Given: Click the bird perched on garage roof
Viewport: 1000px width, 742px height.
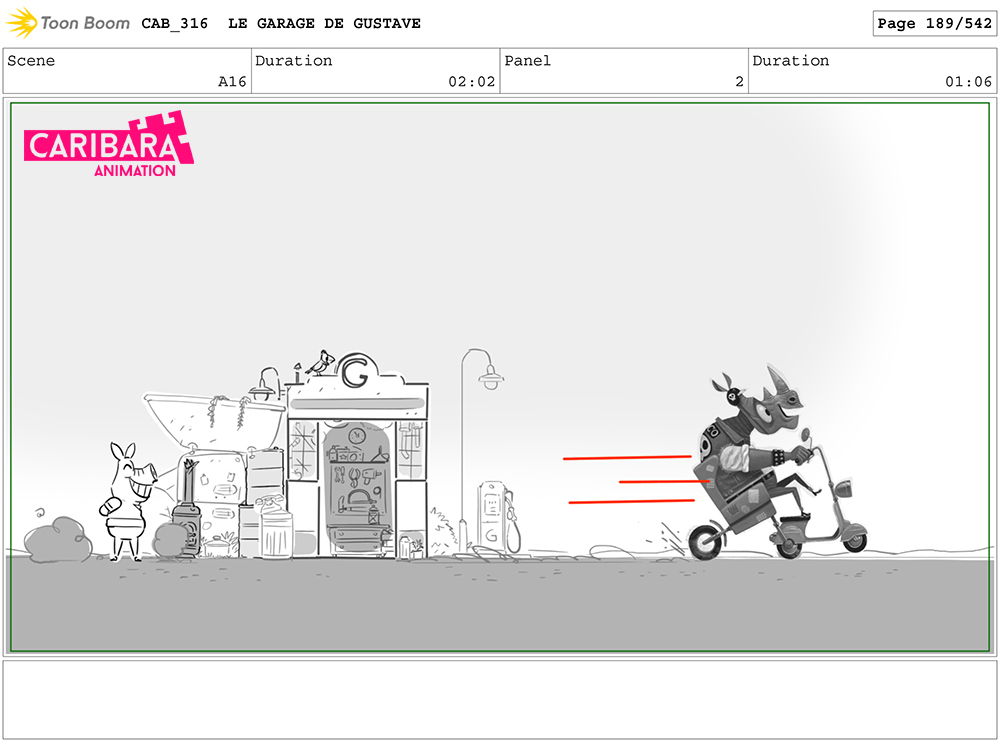Looking at the screenshot, I should pos(321,363).
